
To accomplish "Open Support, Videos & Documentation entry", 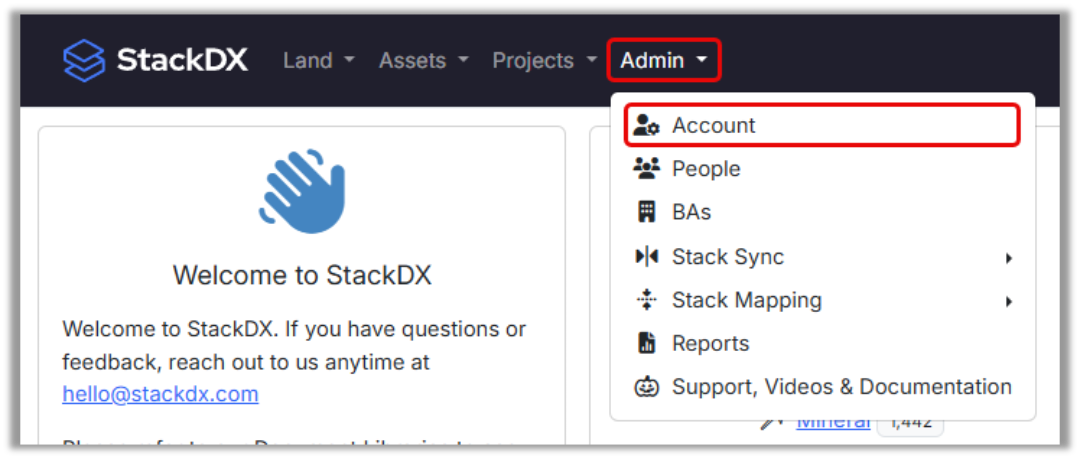I will pyautogui.click(x=841, y=387).
